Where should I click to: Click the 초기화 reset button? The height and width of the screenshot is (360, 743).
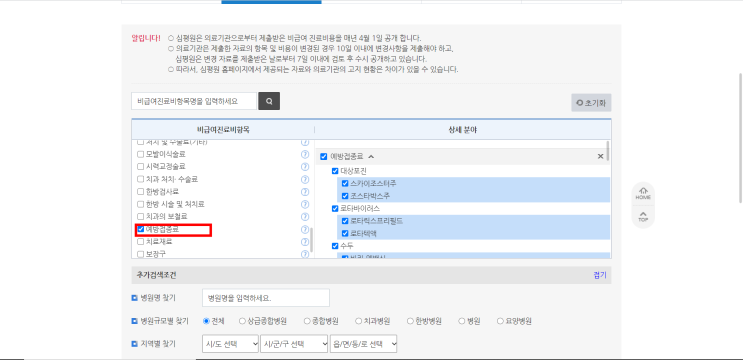click(591, 103)
